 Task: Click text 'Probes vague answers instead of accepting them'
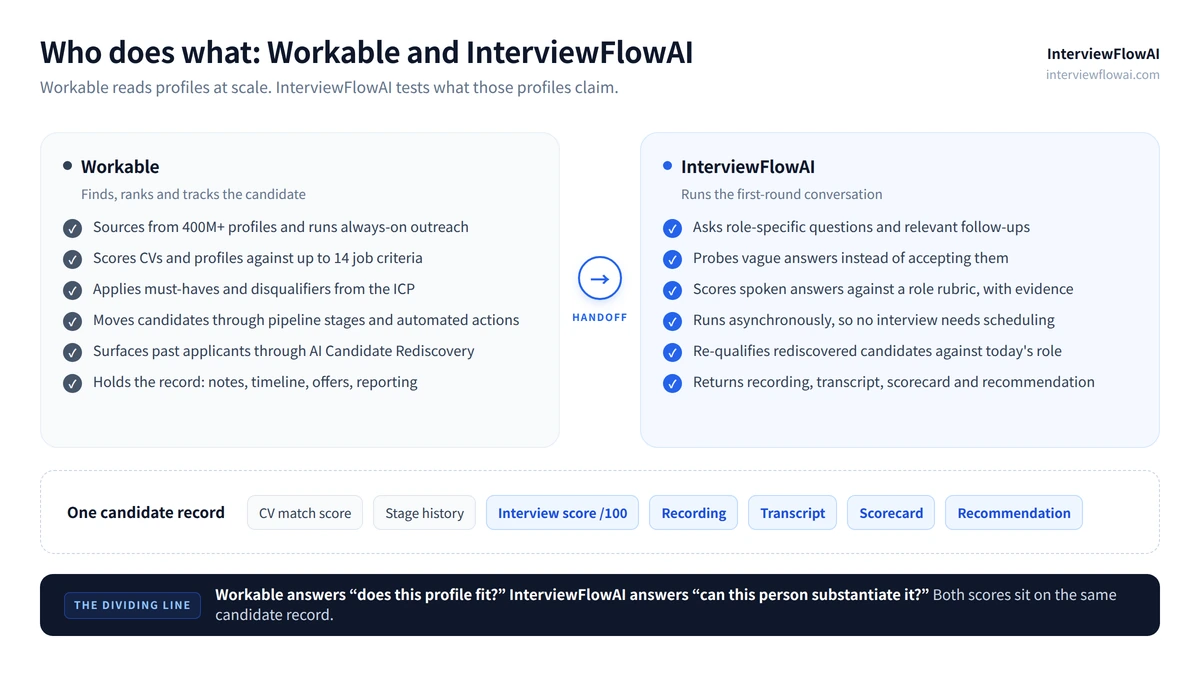coord(851,258)
